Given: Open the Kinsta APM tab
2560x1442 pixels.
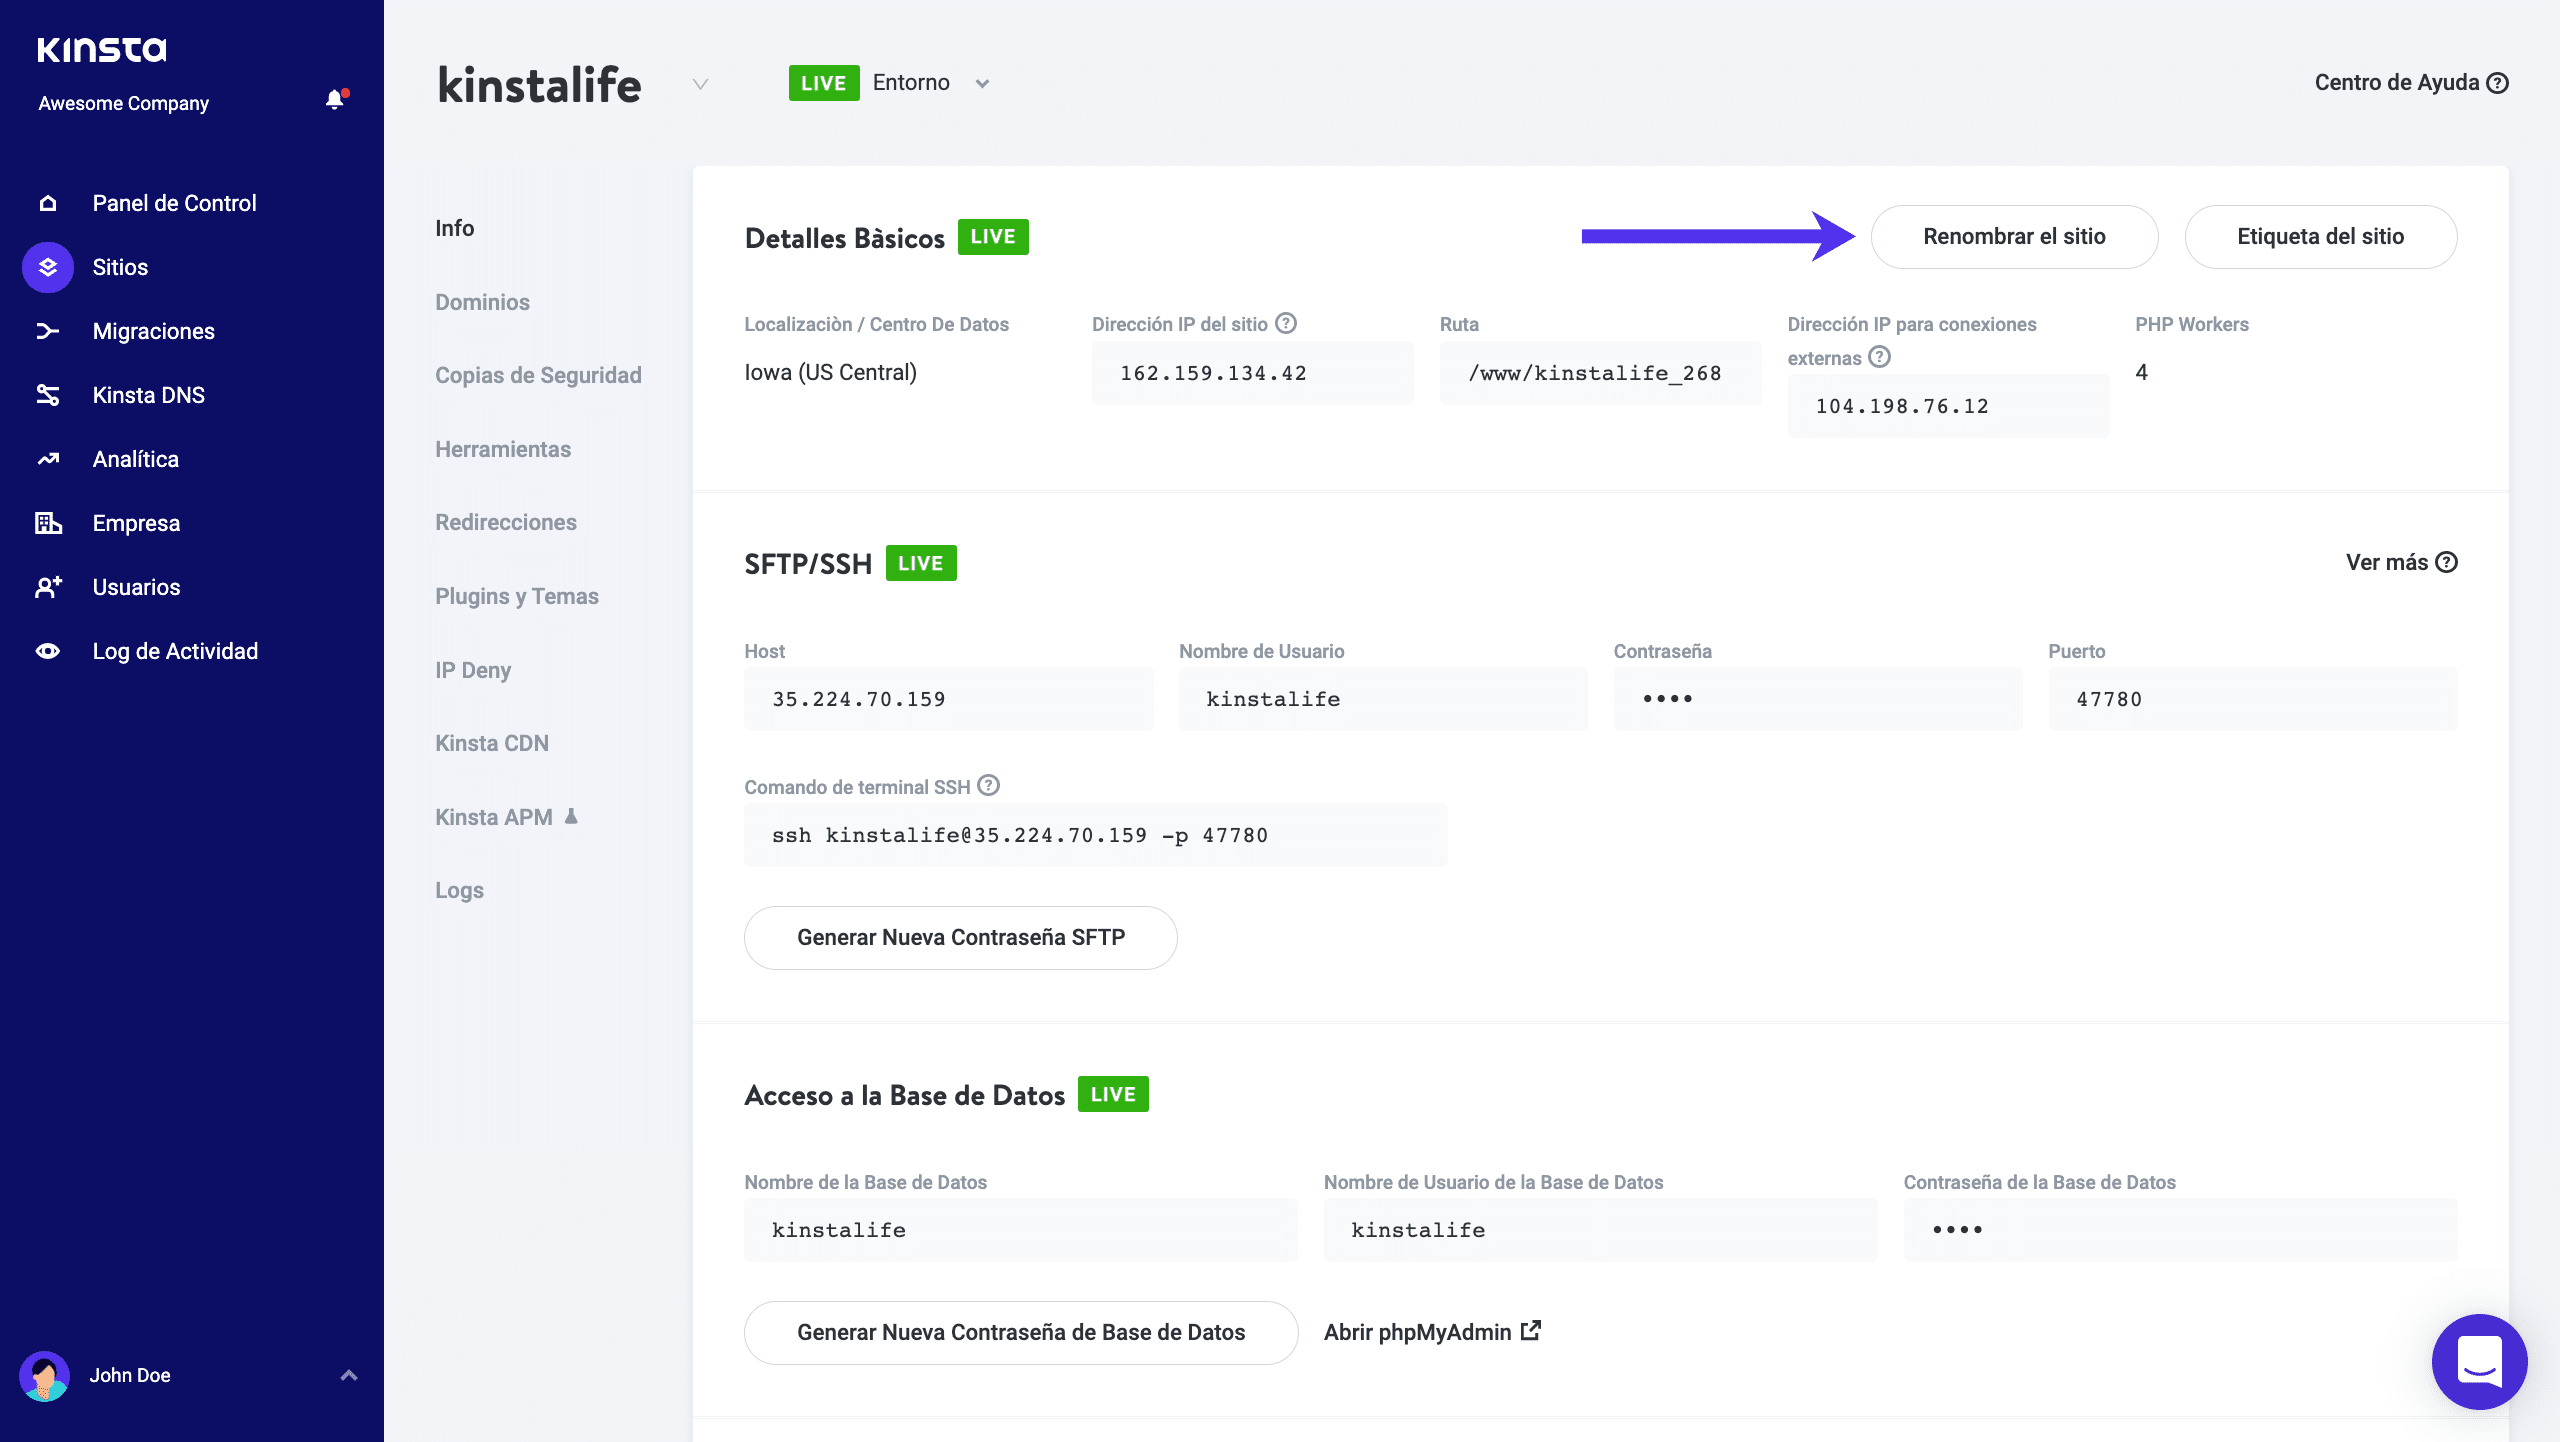Looking at the screenshot, I should pos(494,817).
